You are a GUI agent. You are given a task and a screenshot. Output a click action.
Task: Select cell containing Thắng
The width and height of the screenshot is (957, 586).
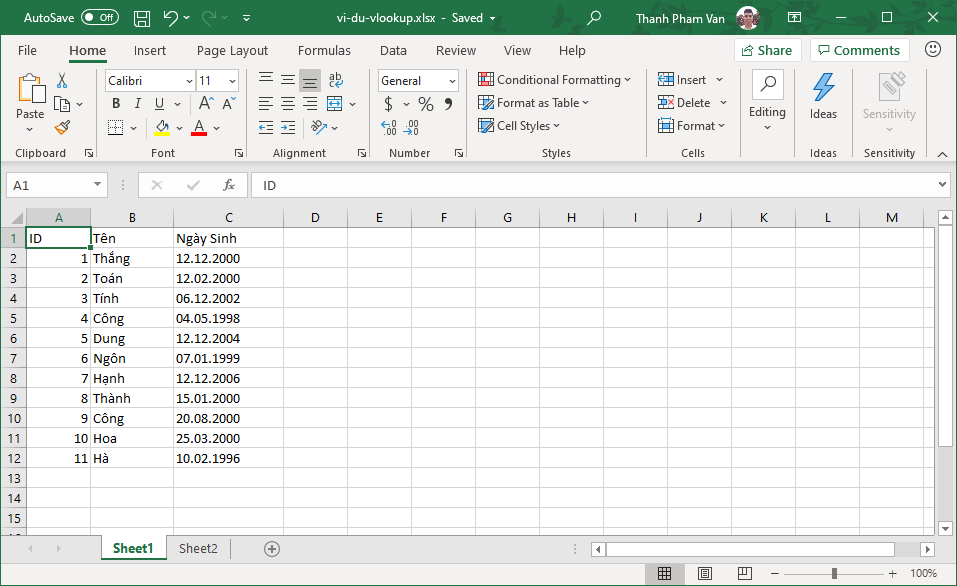point(132,258)
